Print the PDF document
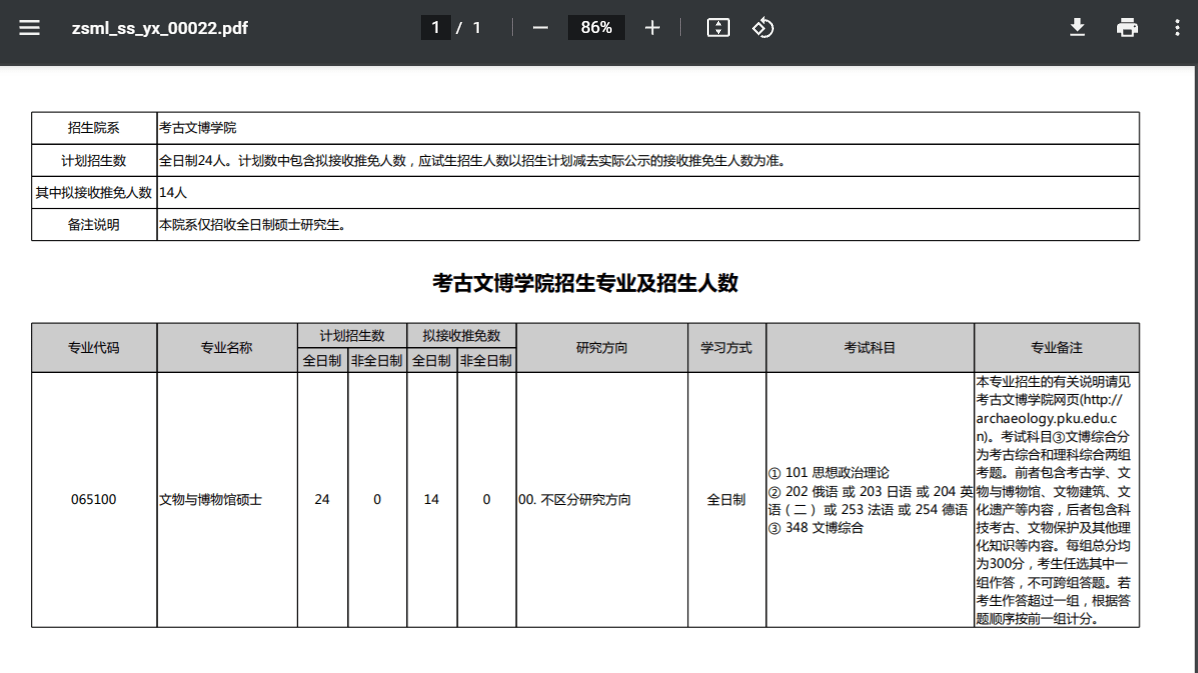This screenshot has width=1198, height=673. [x=1127, y=28]
